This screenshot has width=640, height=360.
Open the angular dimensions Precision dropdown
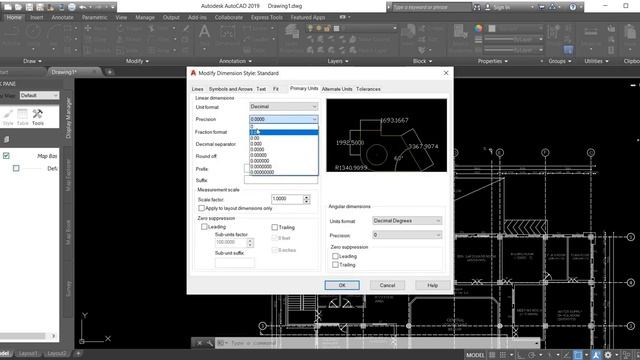coord(407,235)
